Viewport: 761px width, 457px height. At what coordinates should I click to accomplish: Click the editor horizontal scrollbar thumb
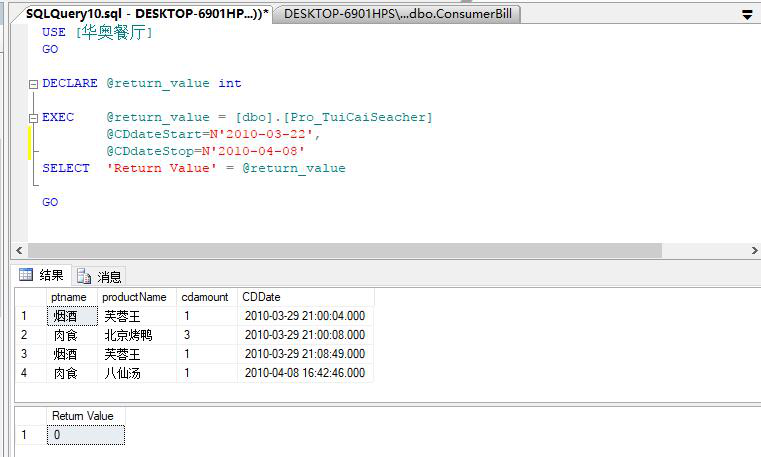[345, 250]
